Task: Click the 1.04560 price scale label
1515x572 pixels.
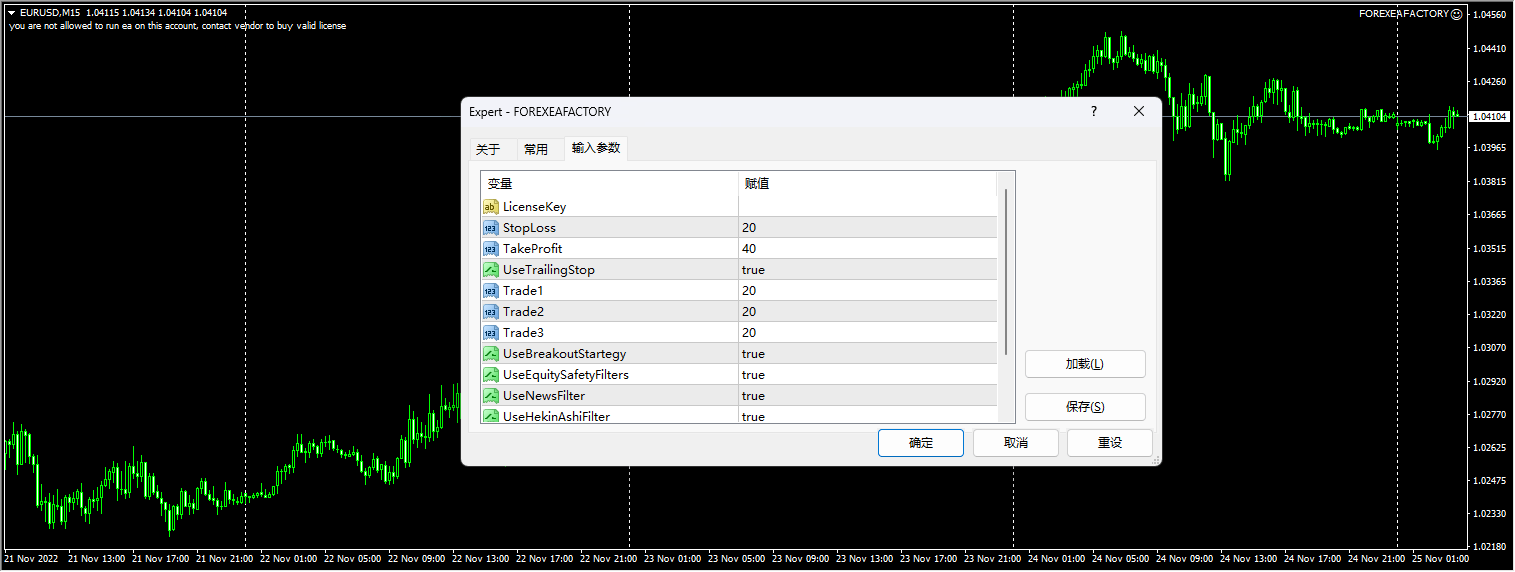Action: [x=1492, y=15]
